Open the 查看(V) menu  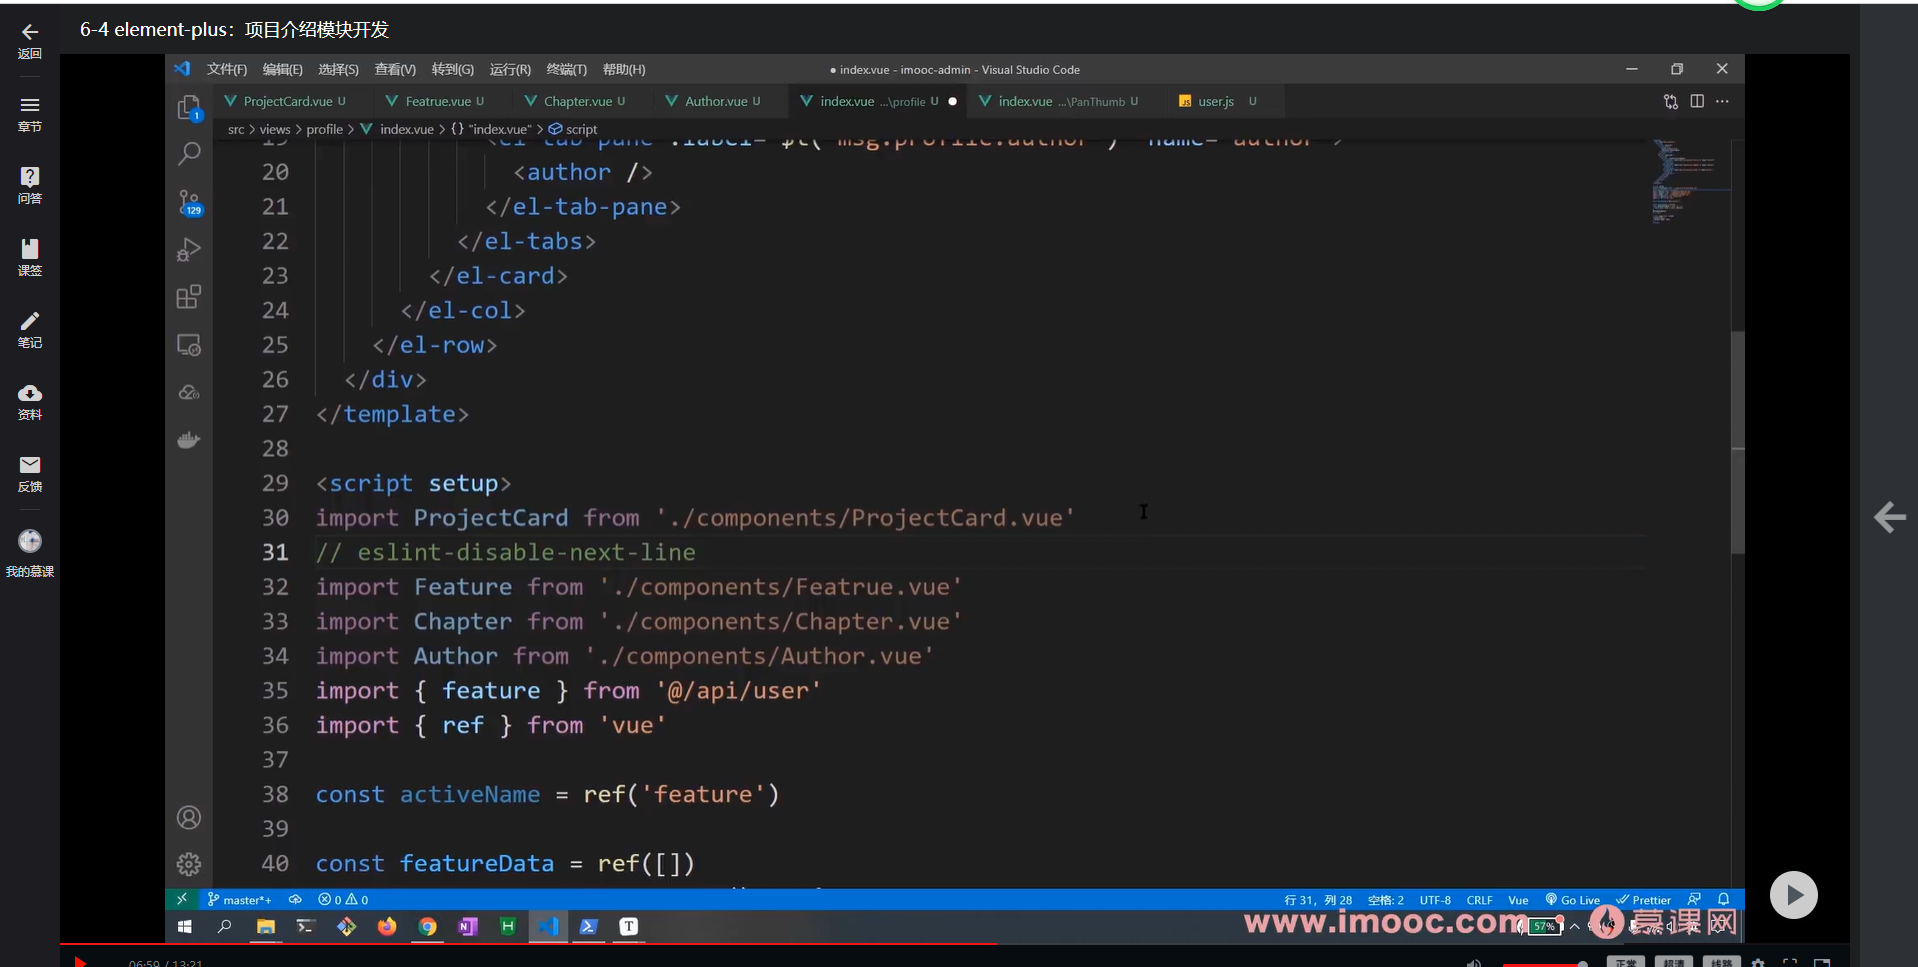(x=395, y=69)
